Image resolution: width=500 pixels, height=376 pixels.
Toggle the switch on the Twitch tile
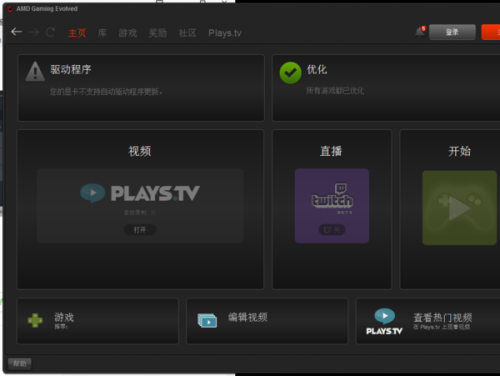coord(332,230)
